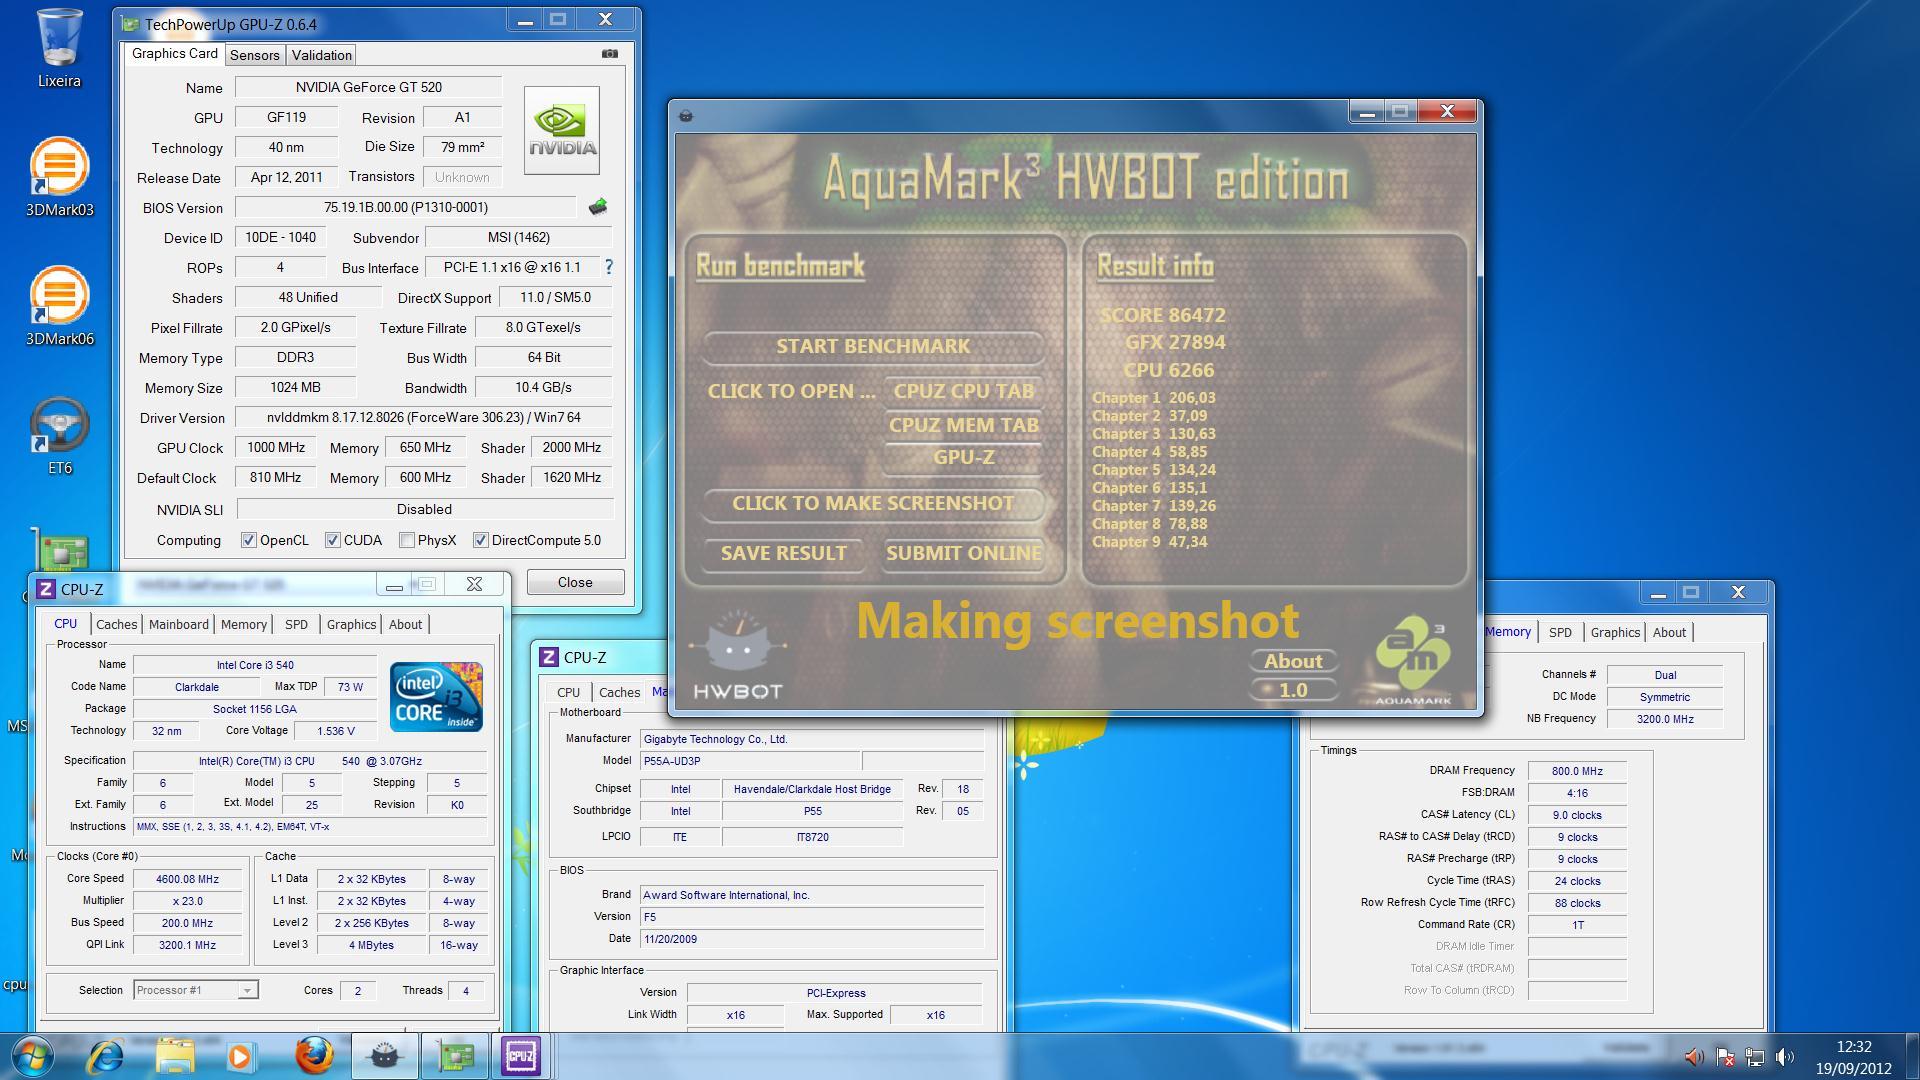This screenshot has width=1920, height=1080.
Task: Switch to the Sensors tab in GPU-Z
Action: (255, 55)
